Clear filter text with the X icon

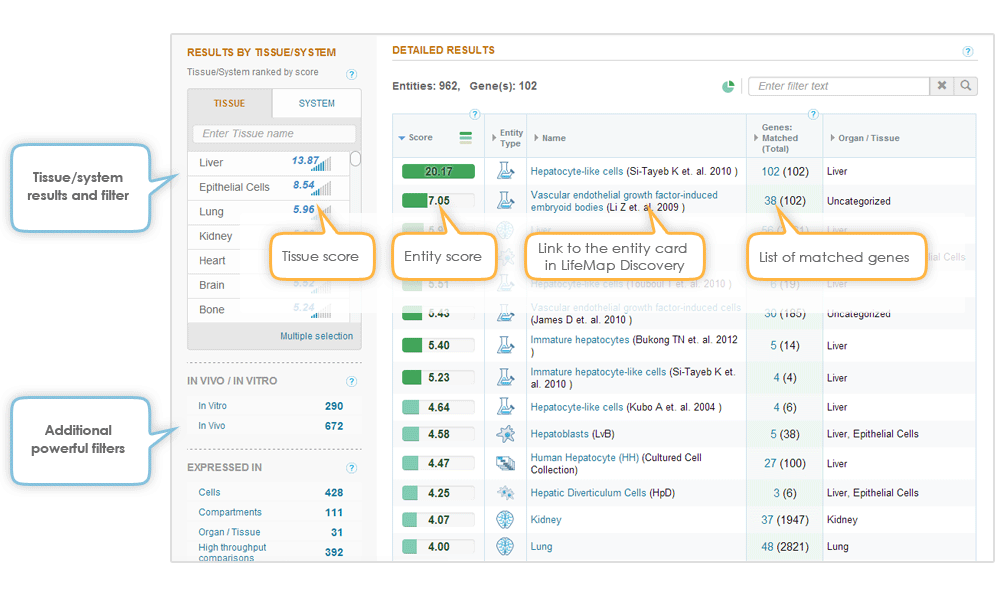942,86
